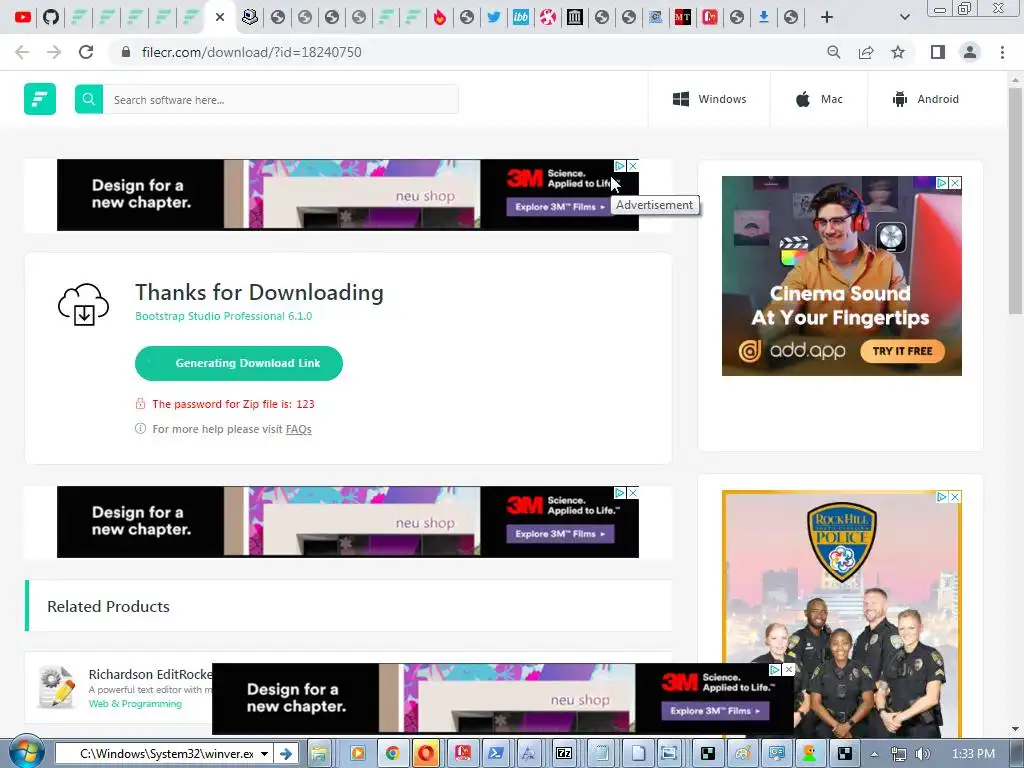Click Explore 3M Films in top banner
The image size is (1024, 768).
(560, 207)
